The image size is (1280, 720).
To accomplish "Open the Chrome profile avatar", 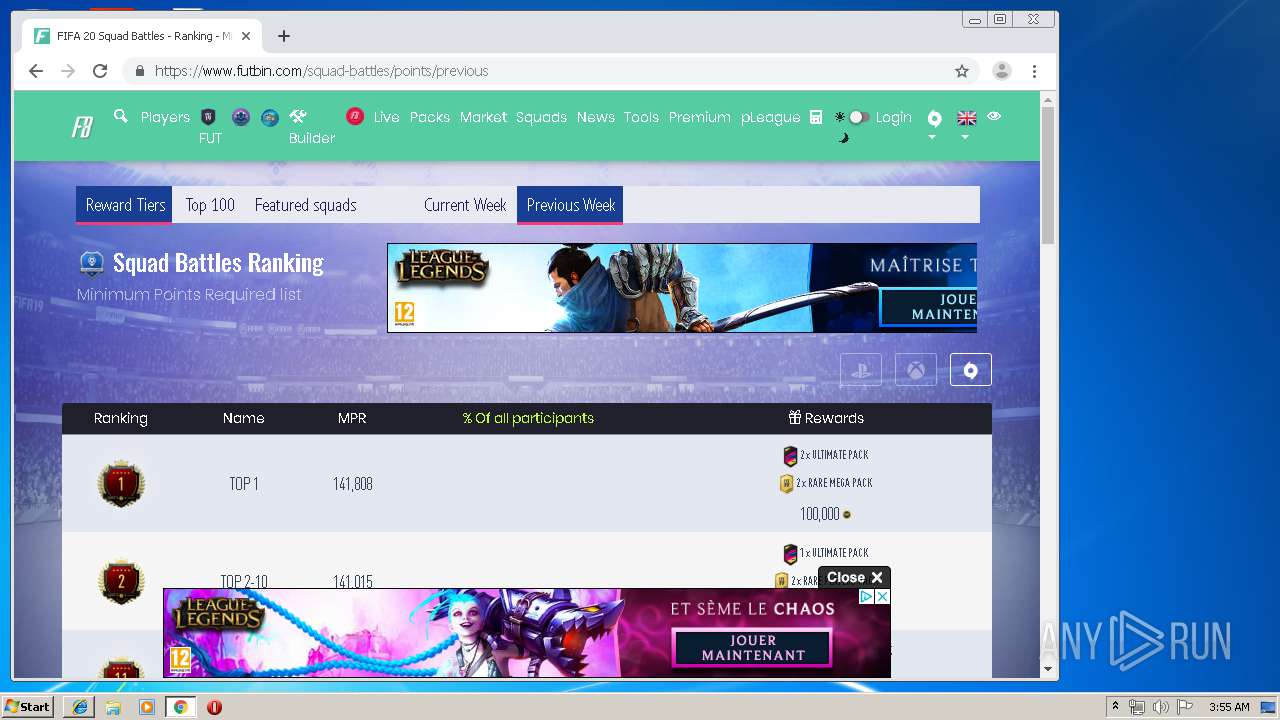I will (x=1001, y=71).
